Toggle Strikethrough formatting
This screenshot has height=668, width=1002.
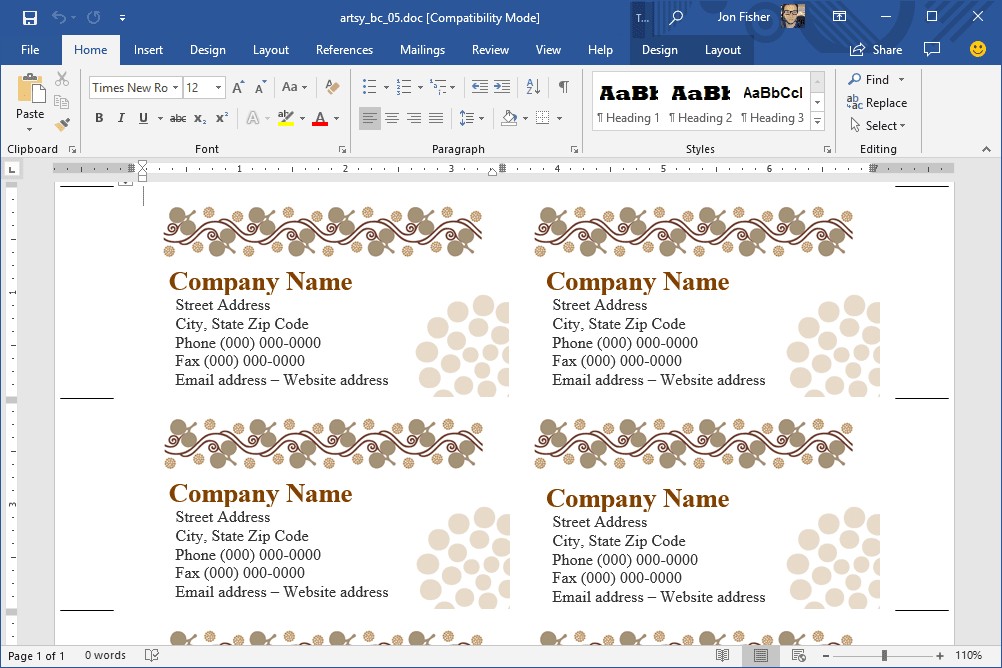[x=178, y=118]
